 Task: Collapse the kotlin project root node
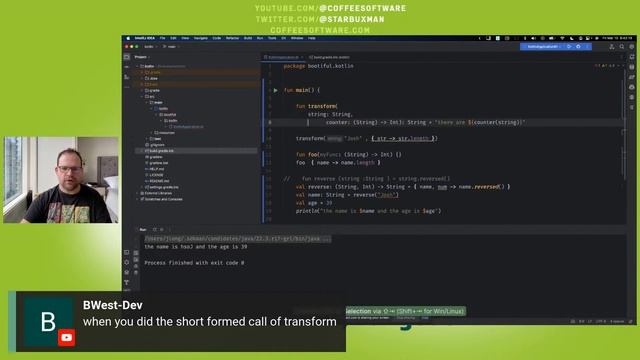click(137, 66)
